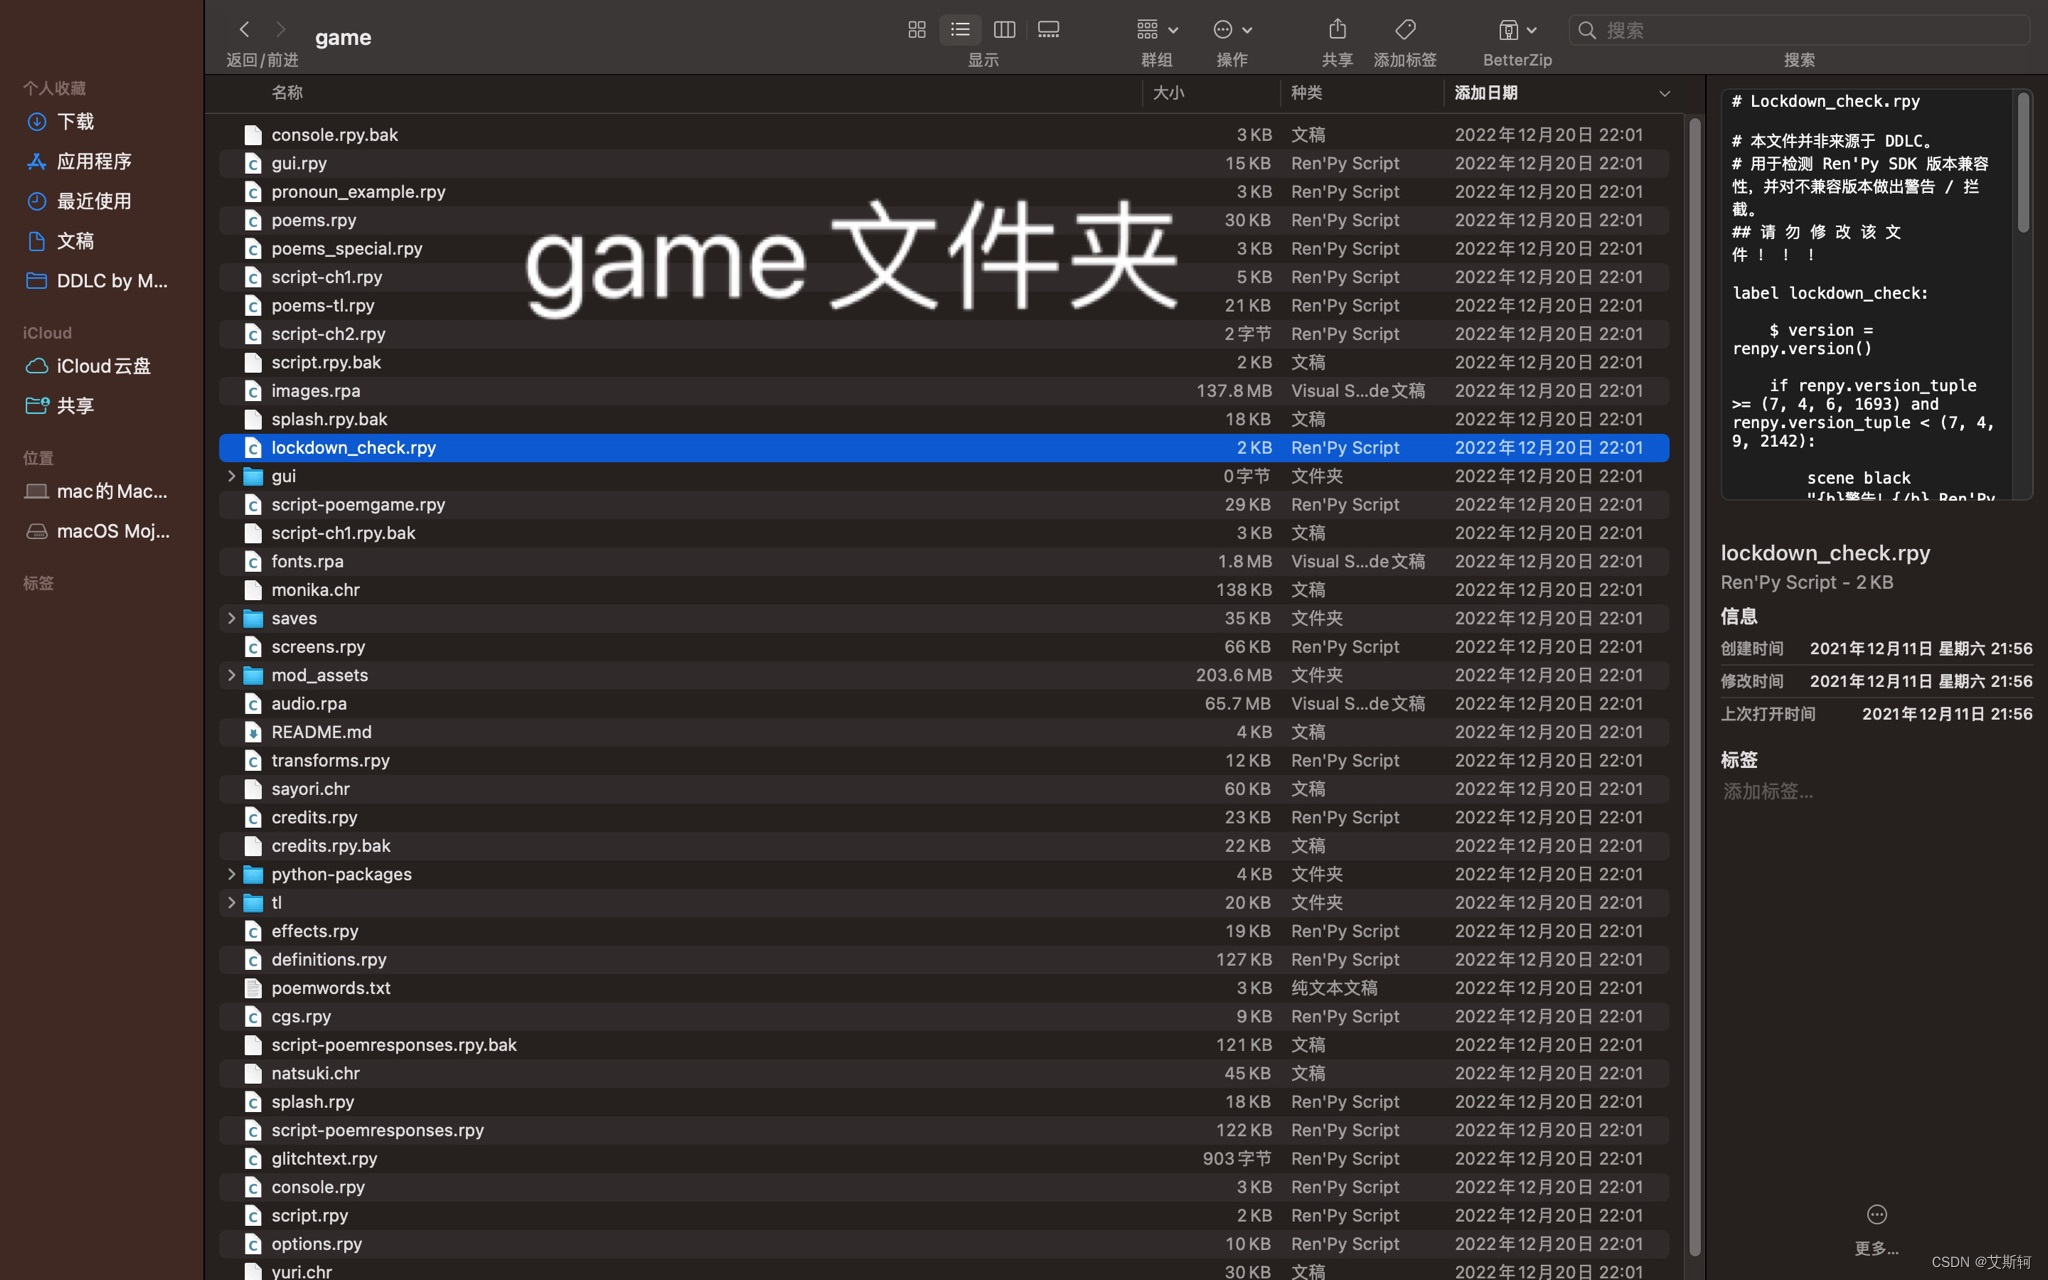The image size is (2048, 1280).
Task: Click the 添加标签 input in preview pane
Action: pyautogui.click(x=1766, y=791)
